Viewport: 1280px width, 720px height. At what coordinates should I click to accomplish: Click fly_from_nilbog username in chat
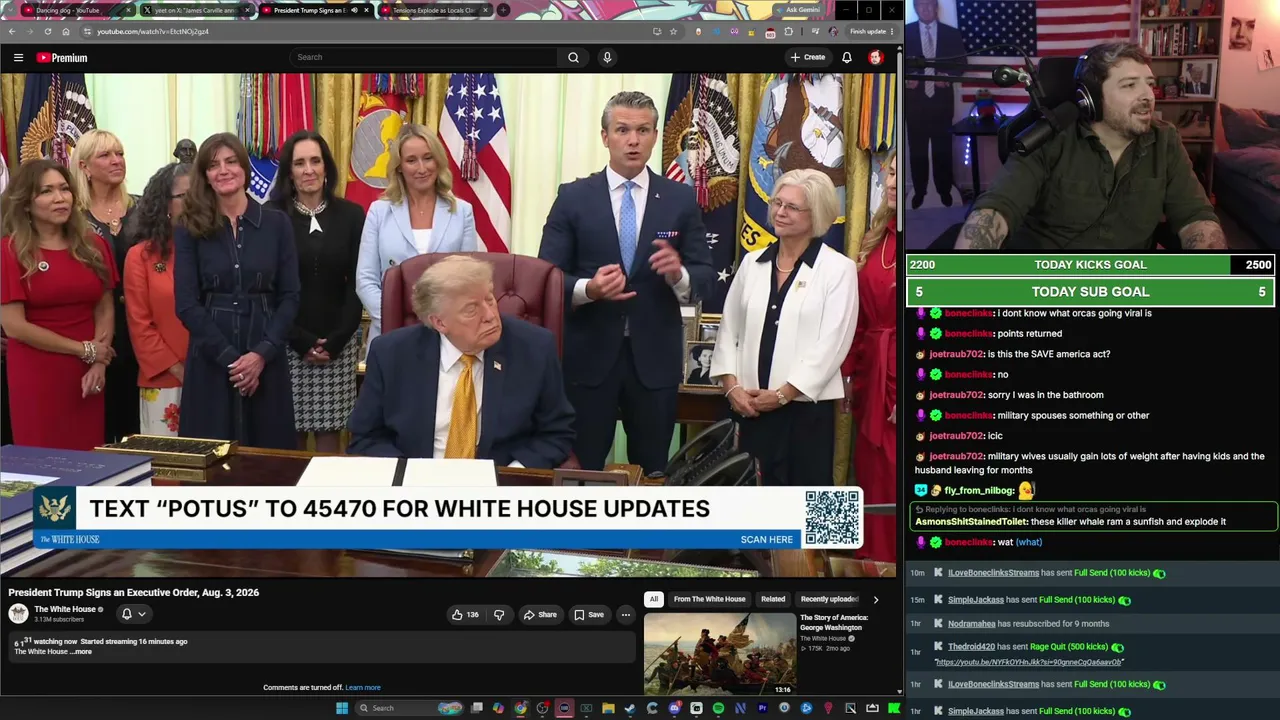tap(979, 491)
